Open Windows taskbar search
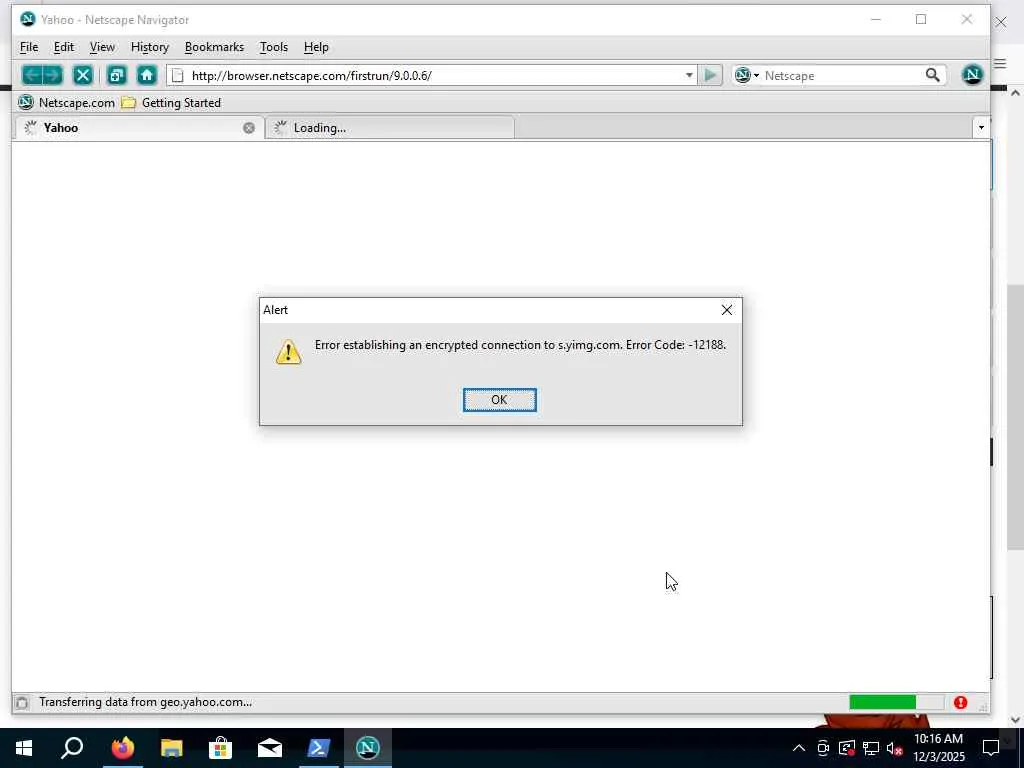 coord(72,748)
